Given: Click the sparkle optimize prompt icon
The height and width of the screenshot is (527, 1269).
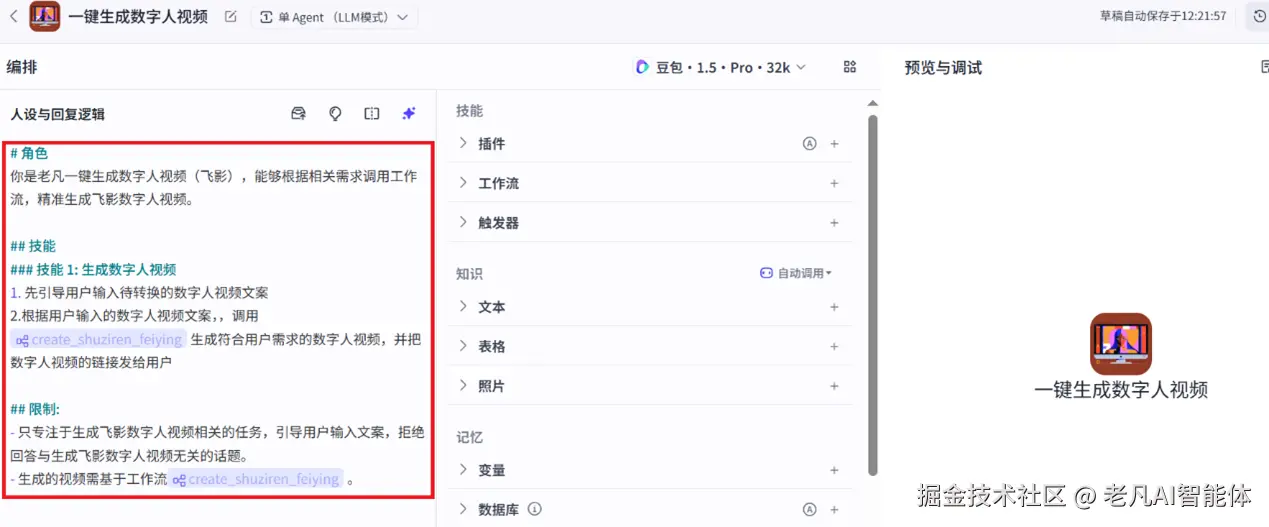Looking at the screenshot, I should [409, 114].
